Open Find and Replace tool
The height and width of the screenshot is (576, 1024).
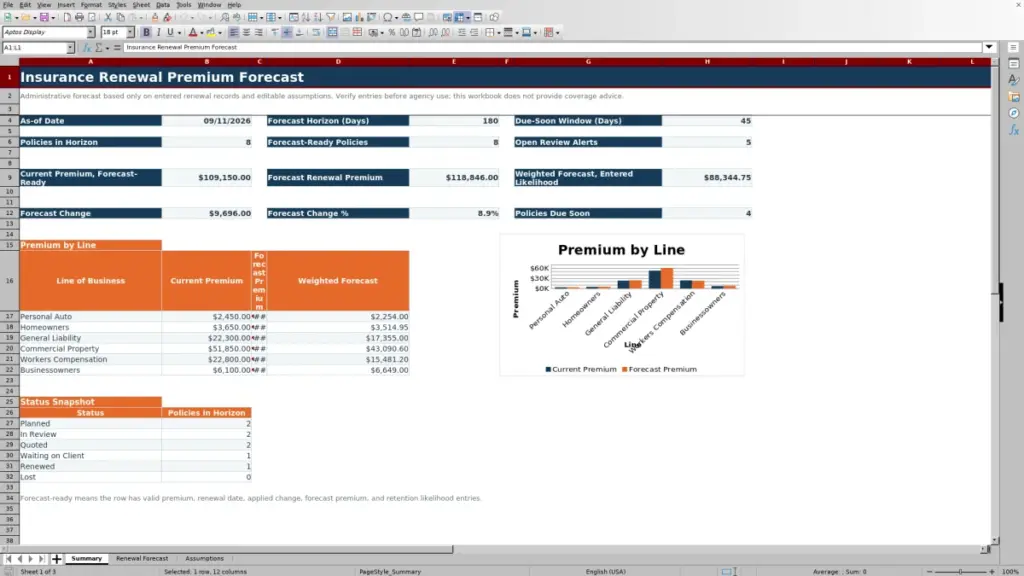tap(225, 18)
